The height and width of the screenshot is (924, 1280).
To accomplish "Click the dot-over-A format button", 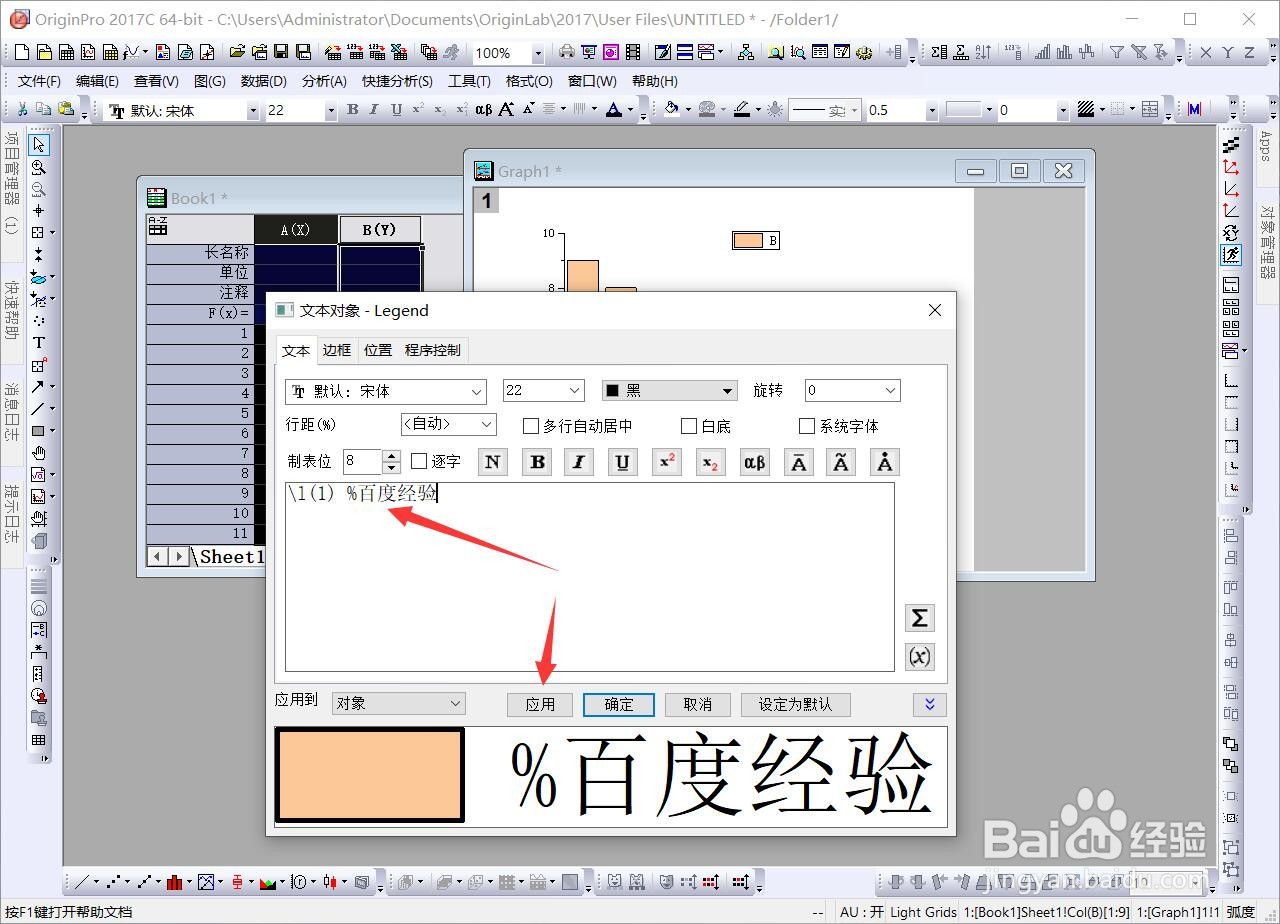I will pos(885,462).
